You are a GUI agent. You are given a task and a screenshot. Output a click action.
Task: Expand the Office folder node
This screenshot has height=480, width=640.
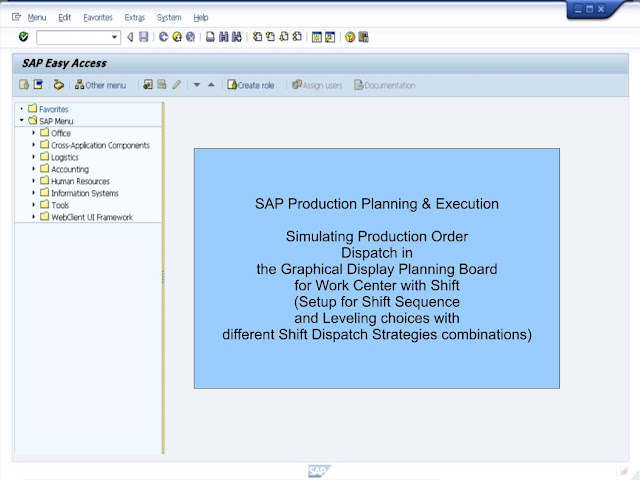point(33,133)
